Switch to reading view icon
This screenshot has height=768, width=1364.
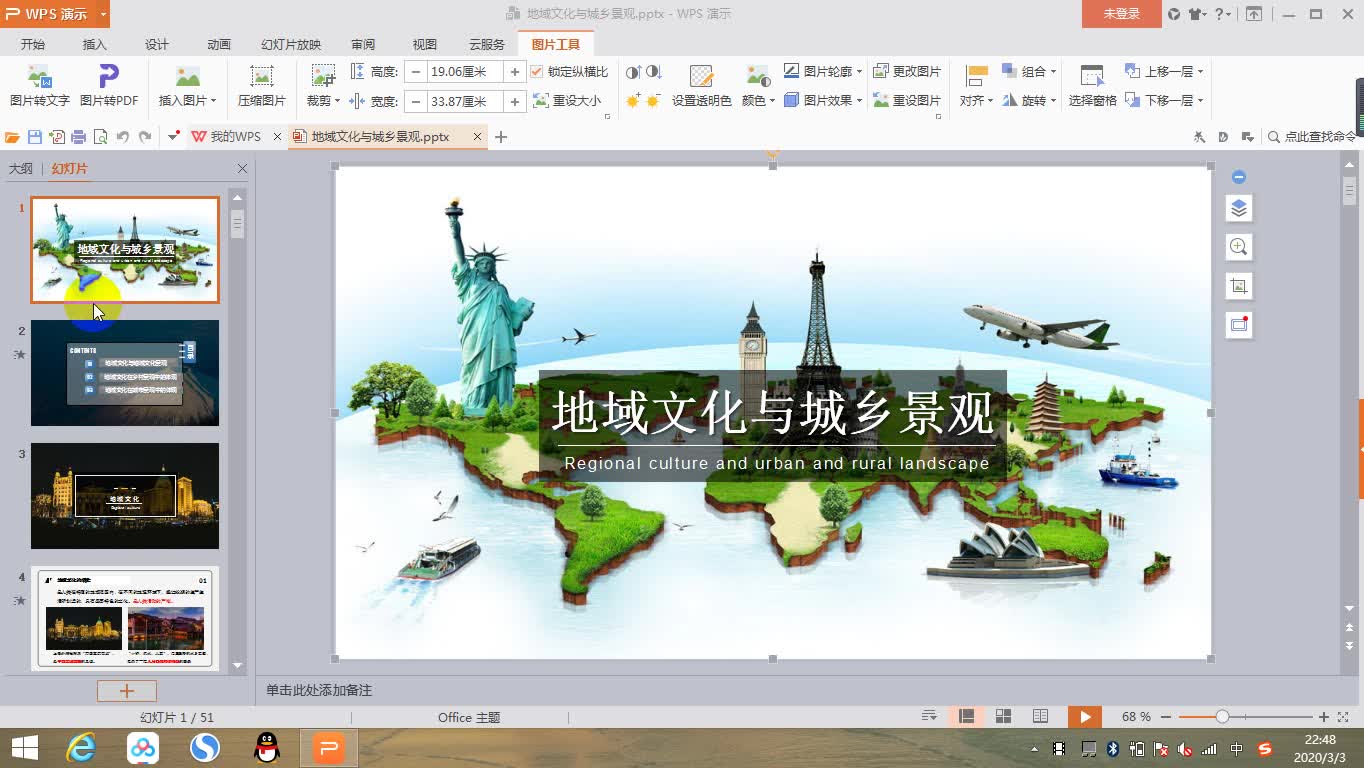click(x=1040, y=717)
